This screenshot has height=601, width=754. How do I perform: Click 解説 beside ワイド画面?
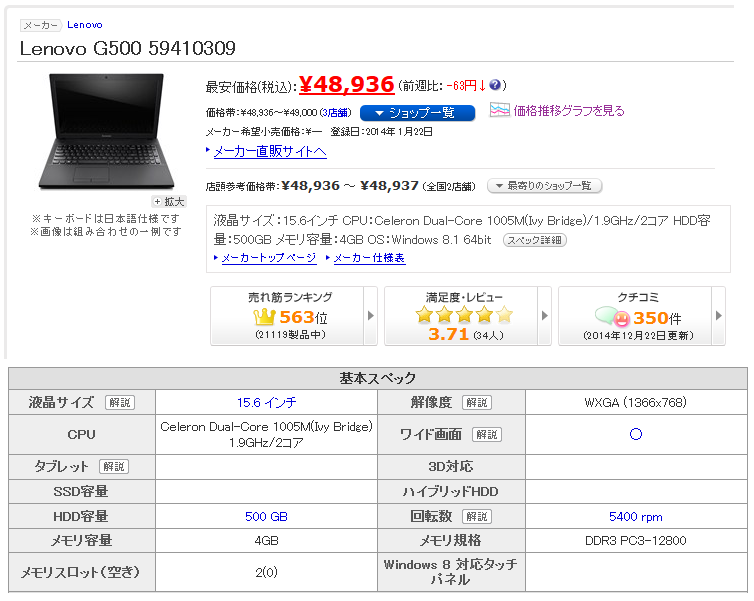[487, 435]
